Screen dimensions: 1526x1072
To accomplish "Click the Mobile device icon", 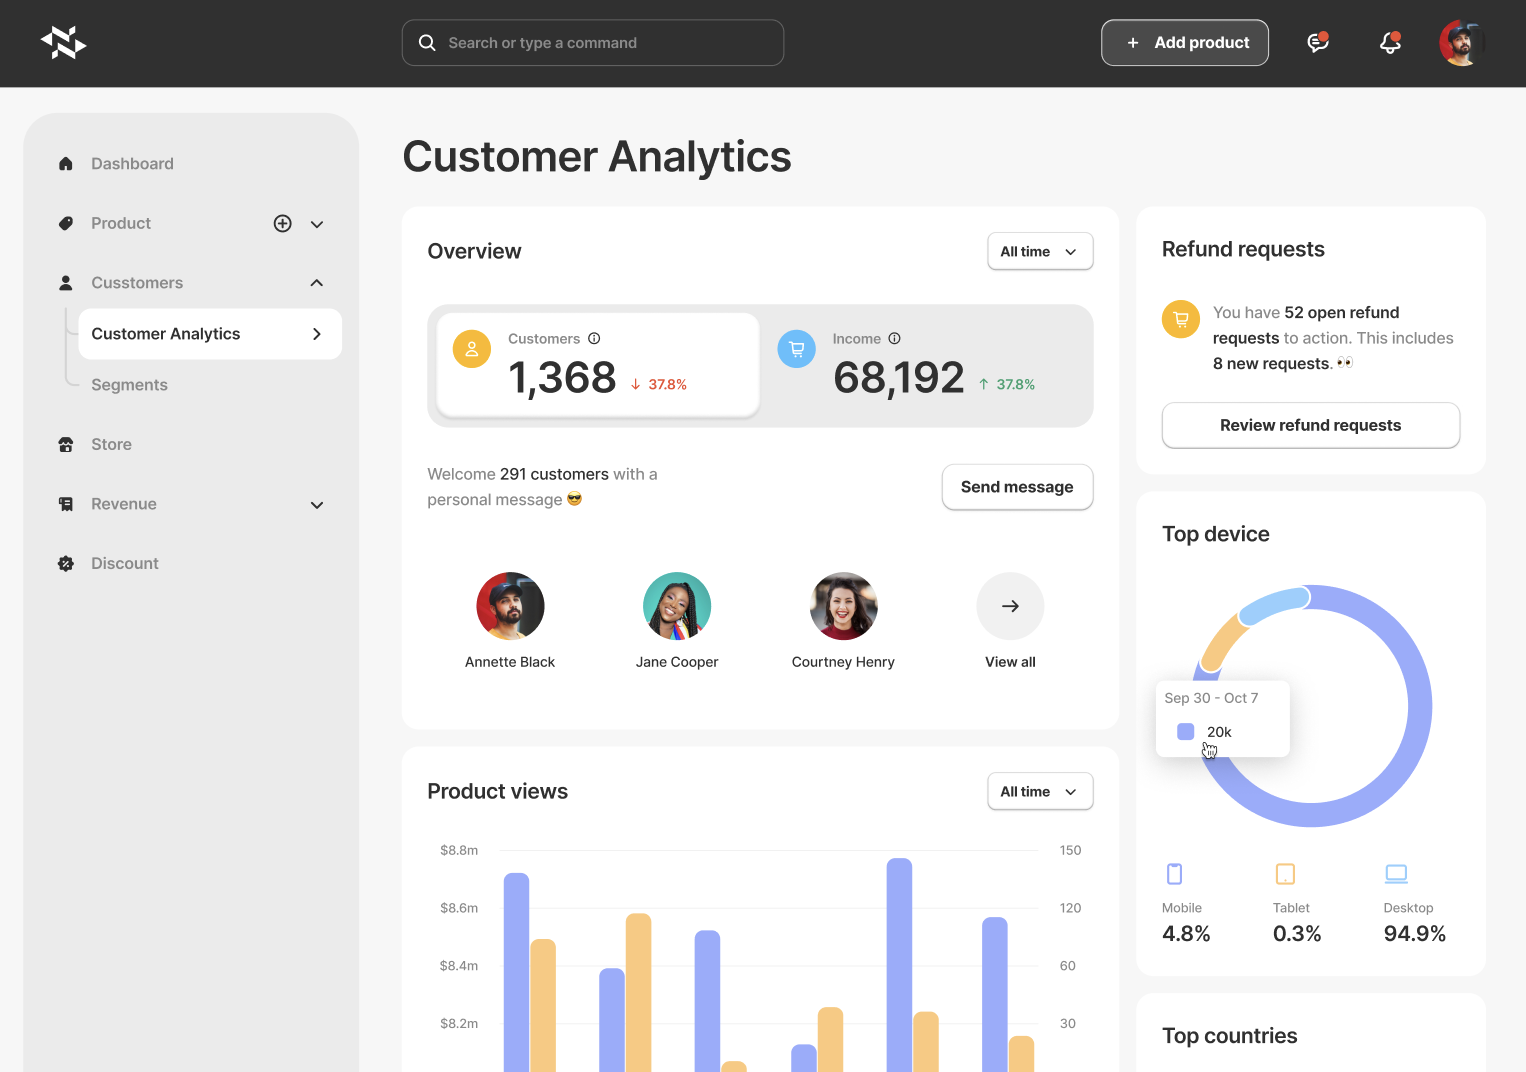I will pos(1175,874).
